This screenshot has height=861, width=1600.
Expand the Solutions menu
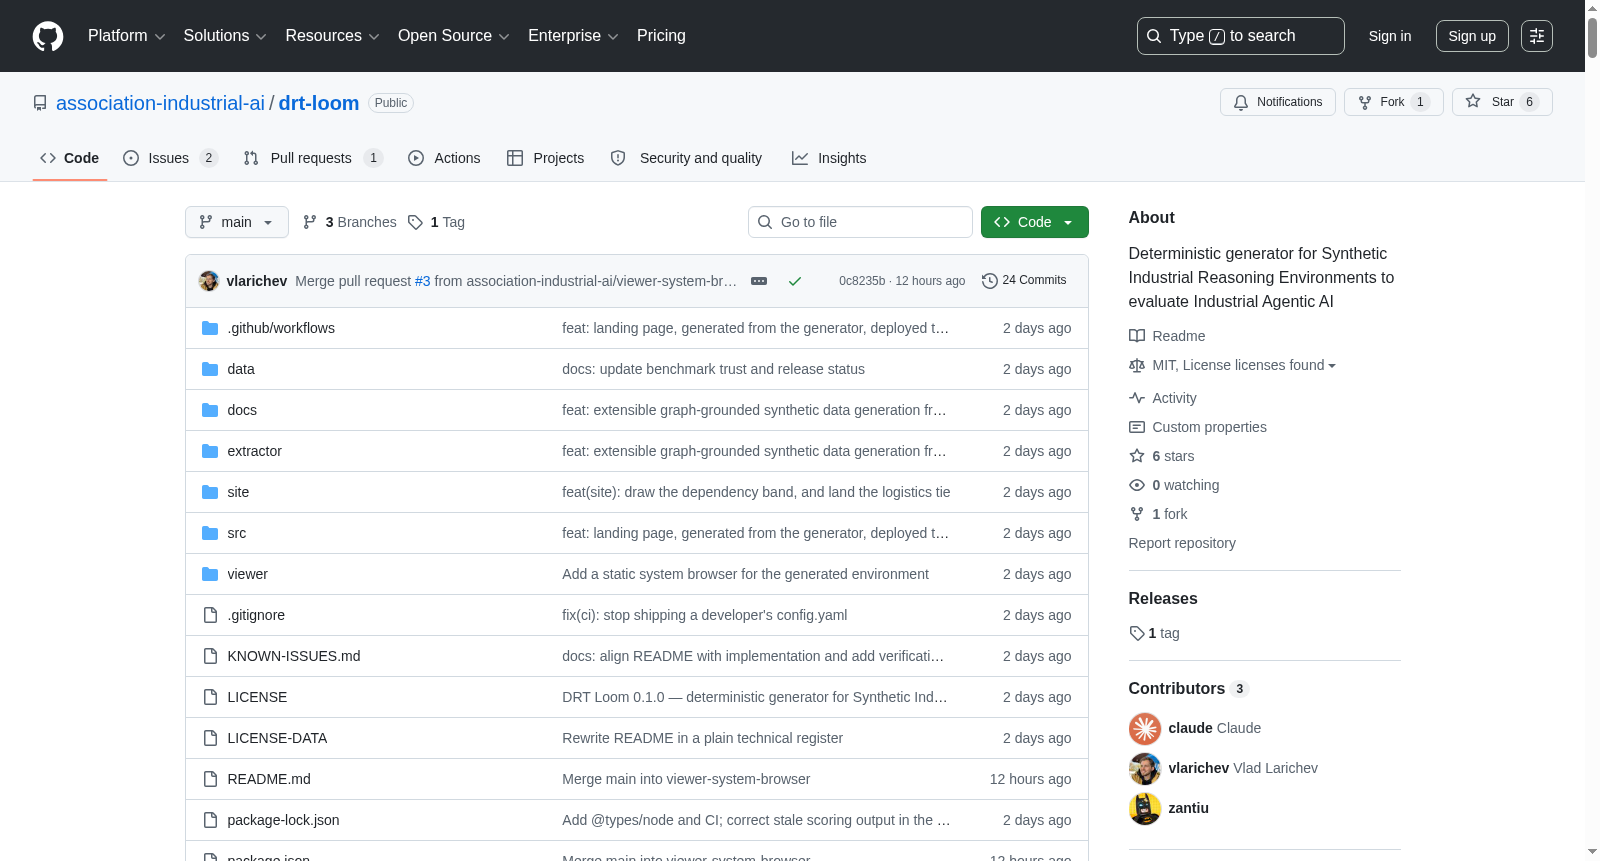click(225, 36)
